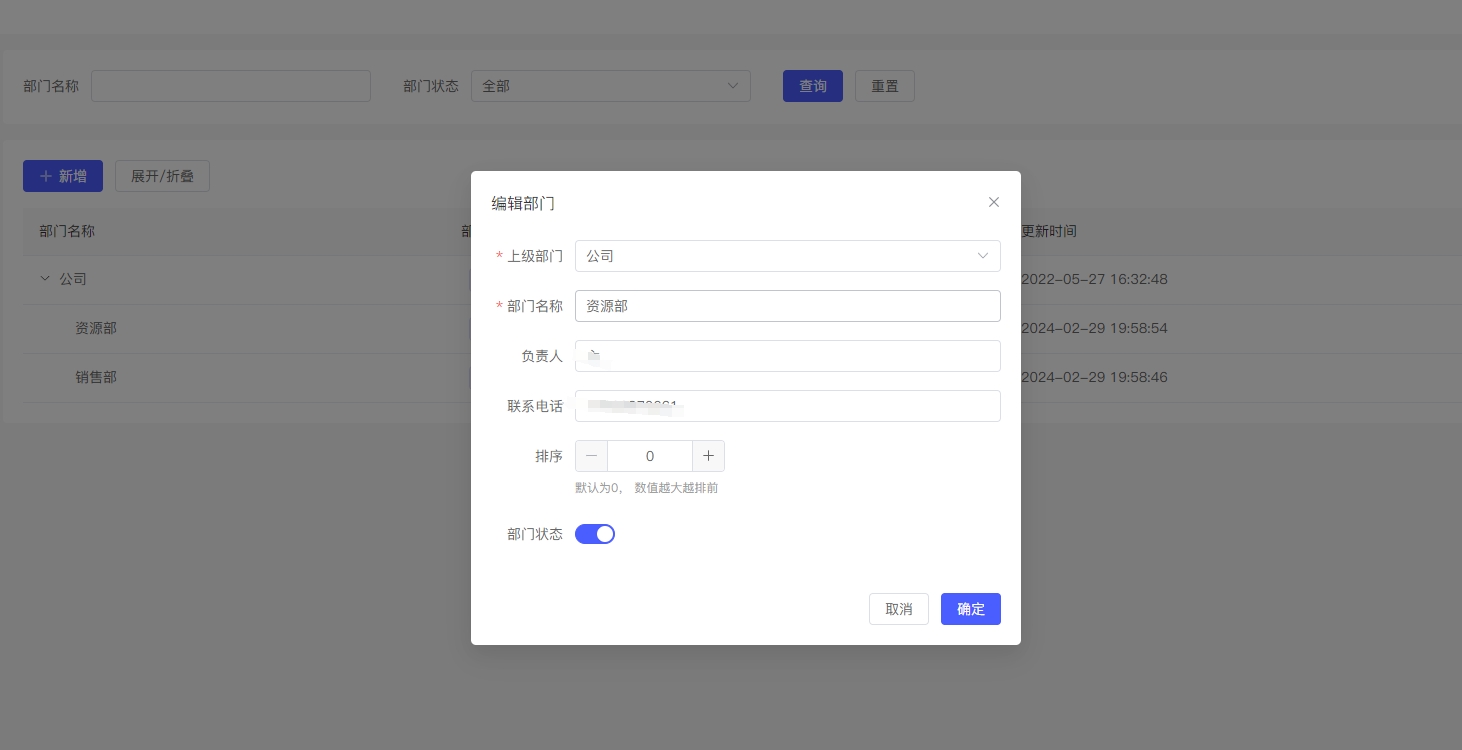Toggle the 部门状态 switch off
This screenshot has height=750, width=1462.
pyautogui.click(x=595, y=534)
